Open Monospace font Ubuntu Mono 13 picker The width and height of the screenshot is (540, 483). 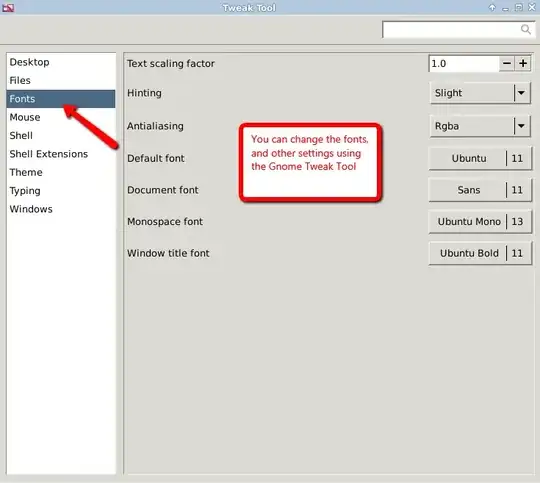(480, 222)
